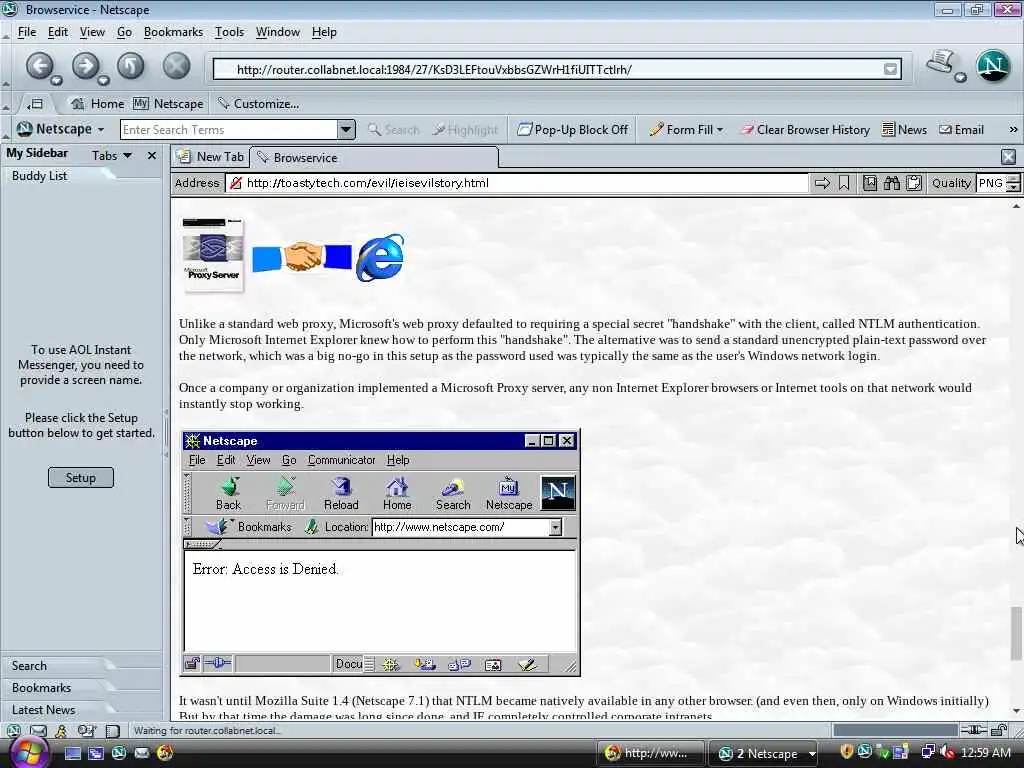The width and height of the screenshot is (1024, 768).
Task: Open the My Netscape toolbar shortcut
Action: [x=168, y=104]
